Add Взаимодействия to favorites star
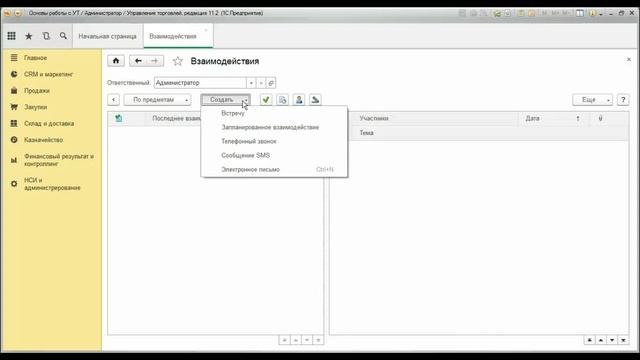Screen dimensions: 640x360 pos(178,61)
